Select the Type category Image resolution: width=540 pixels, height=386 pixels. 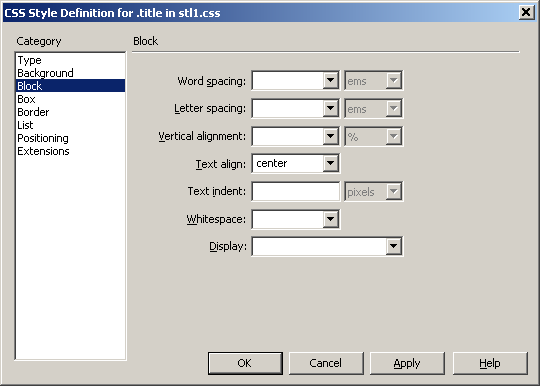70,60
